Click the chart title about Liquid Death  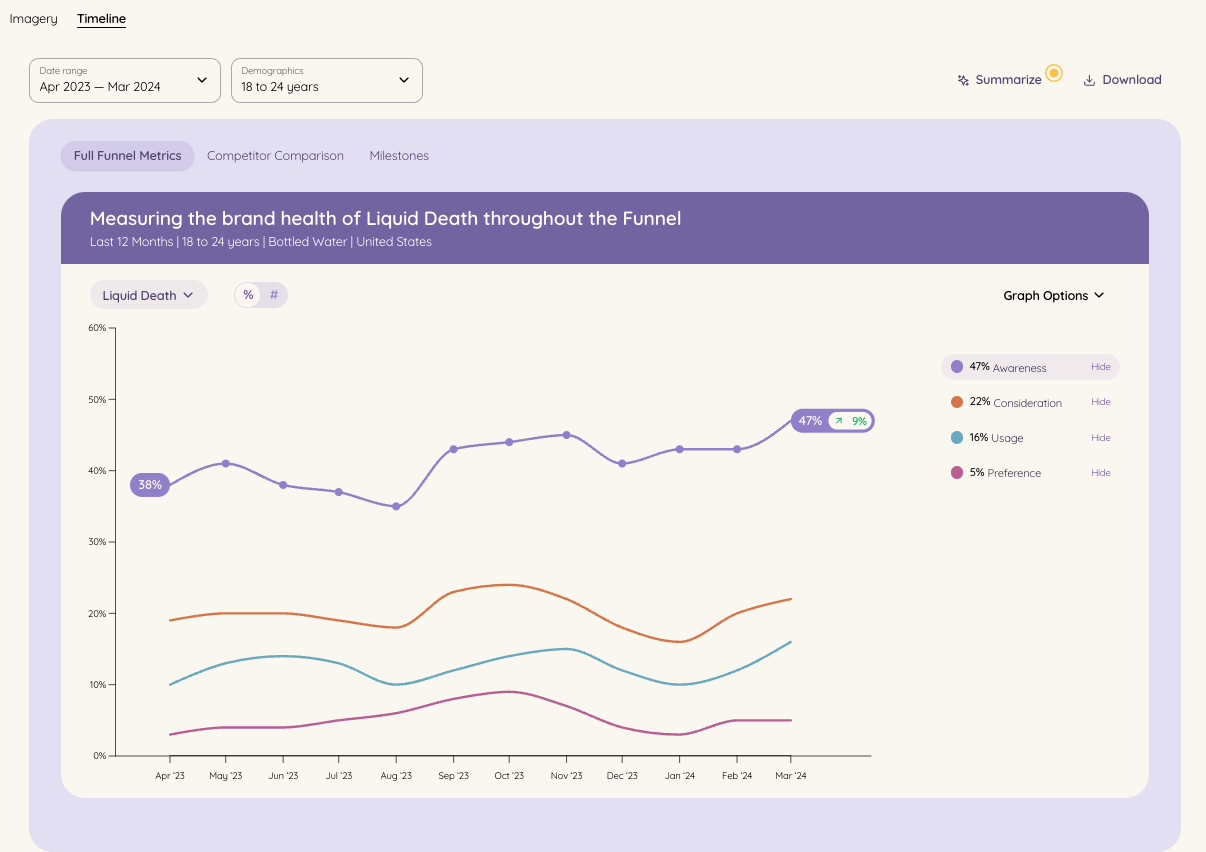click(385, 218)
